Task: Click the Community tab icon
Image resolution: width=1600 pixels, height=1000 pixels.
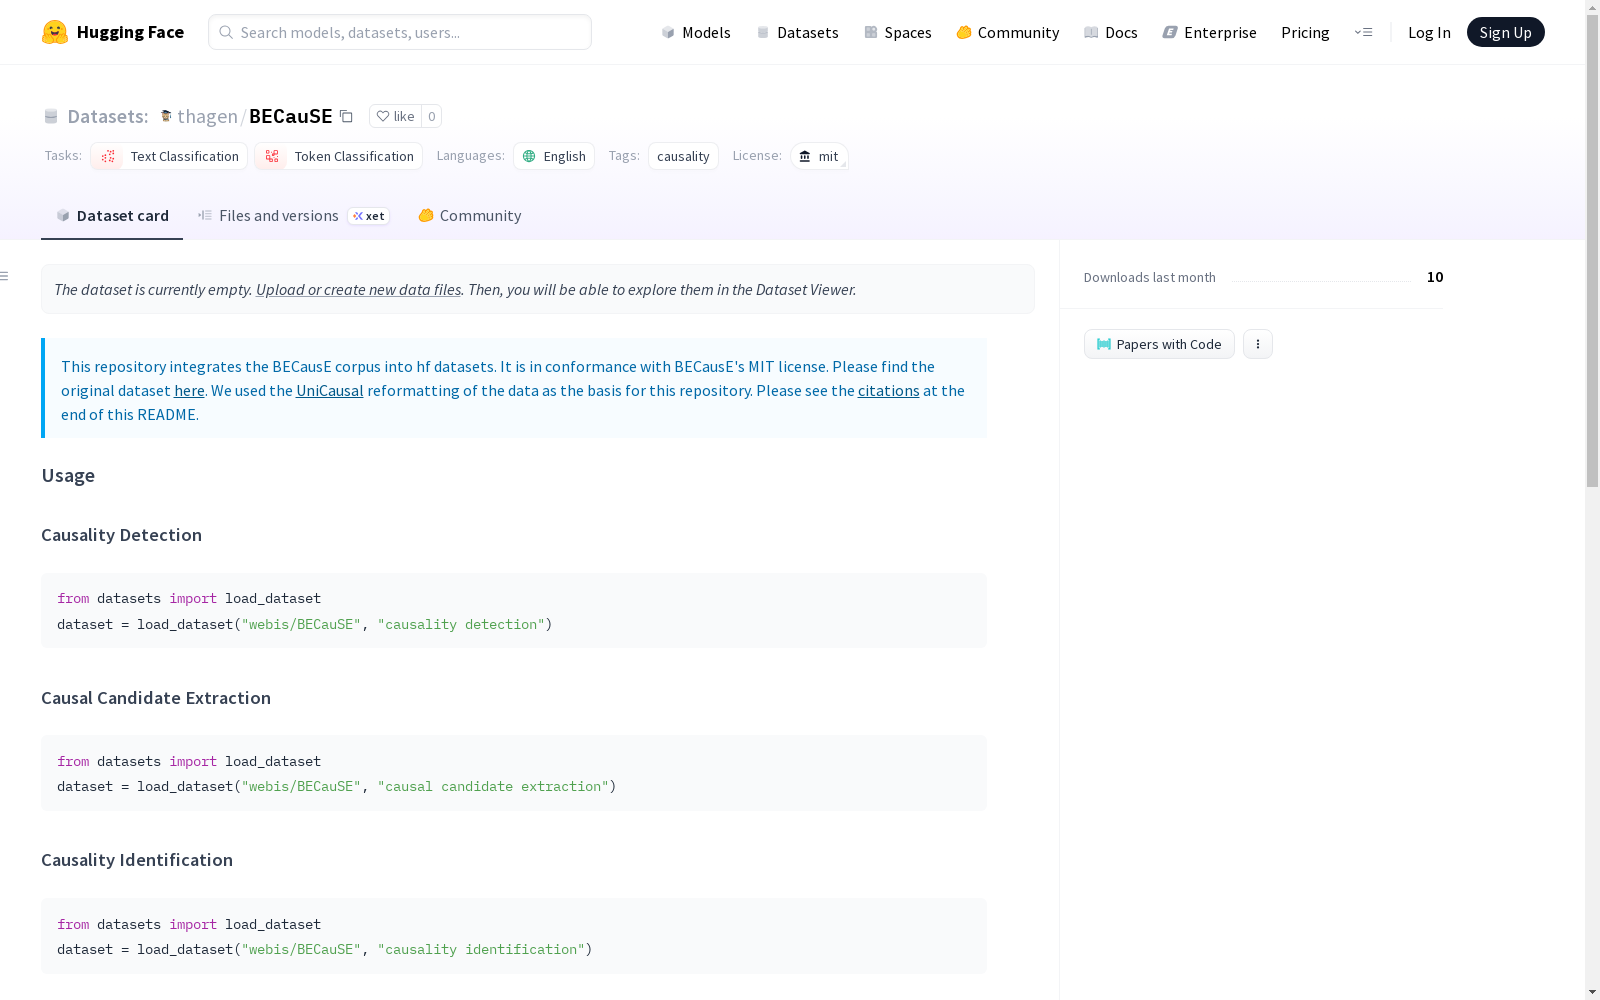Action: pyautogui.click(x=426, y=215)
